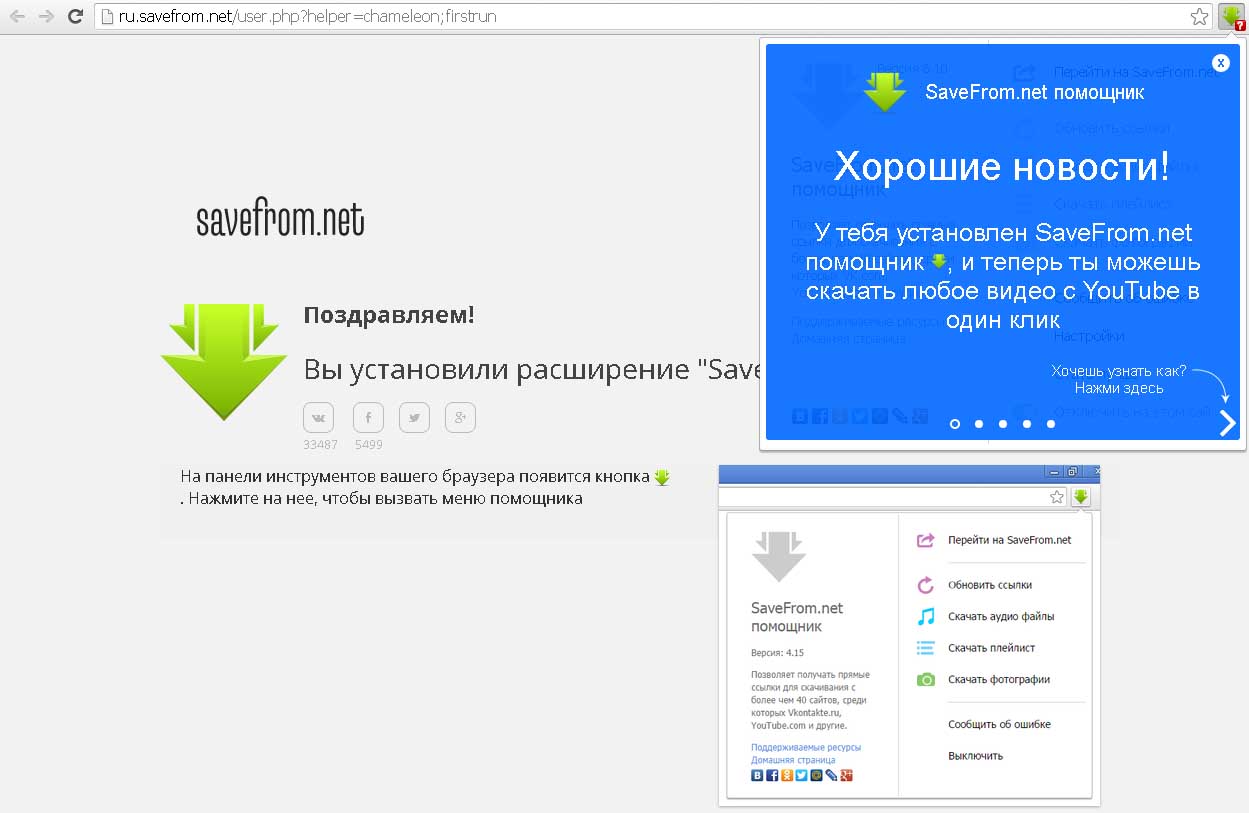Click the VK share count 33487
Viewport: 1249px width, 813px height.
(x=320, y=445)
